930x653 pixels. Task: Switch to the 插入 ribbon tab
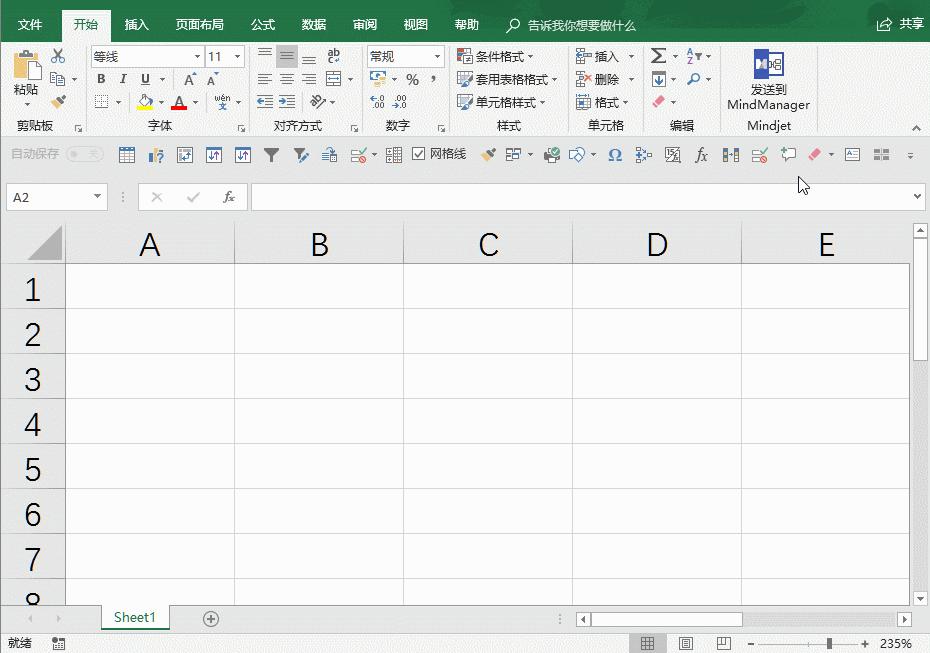pos(137,24)
